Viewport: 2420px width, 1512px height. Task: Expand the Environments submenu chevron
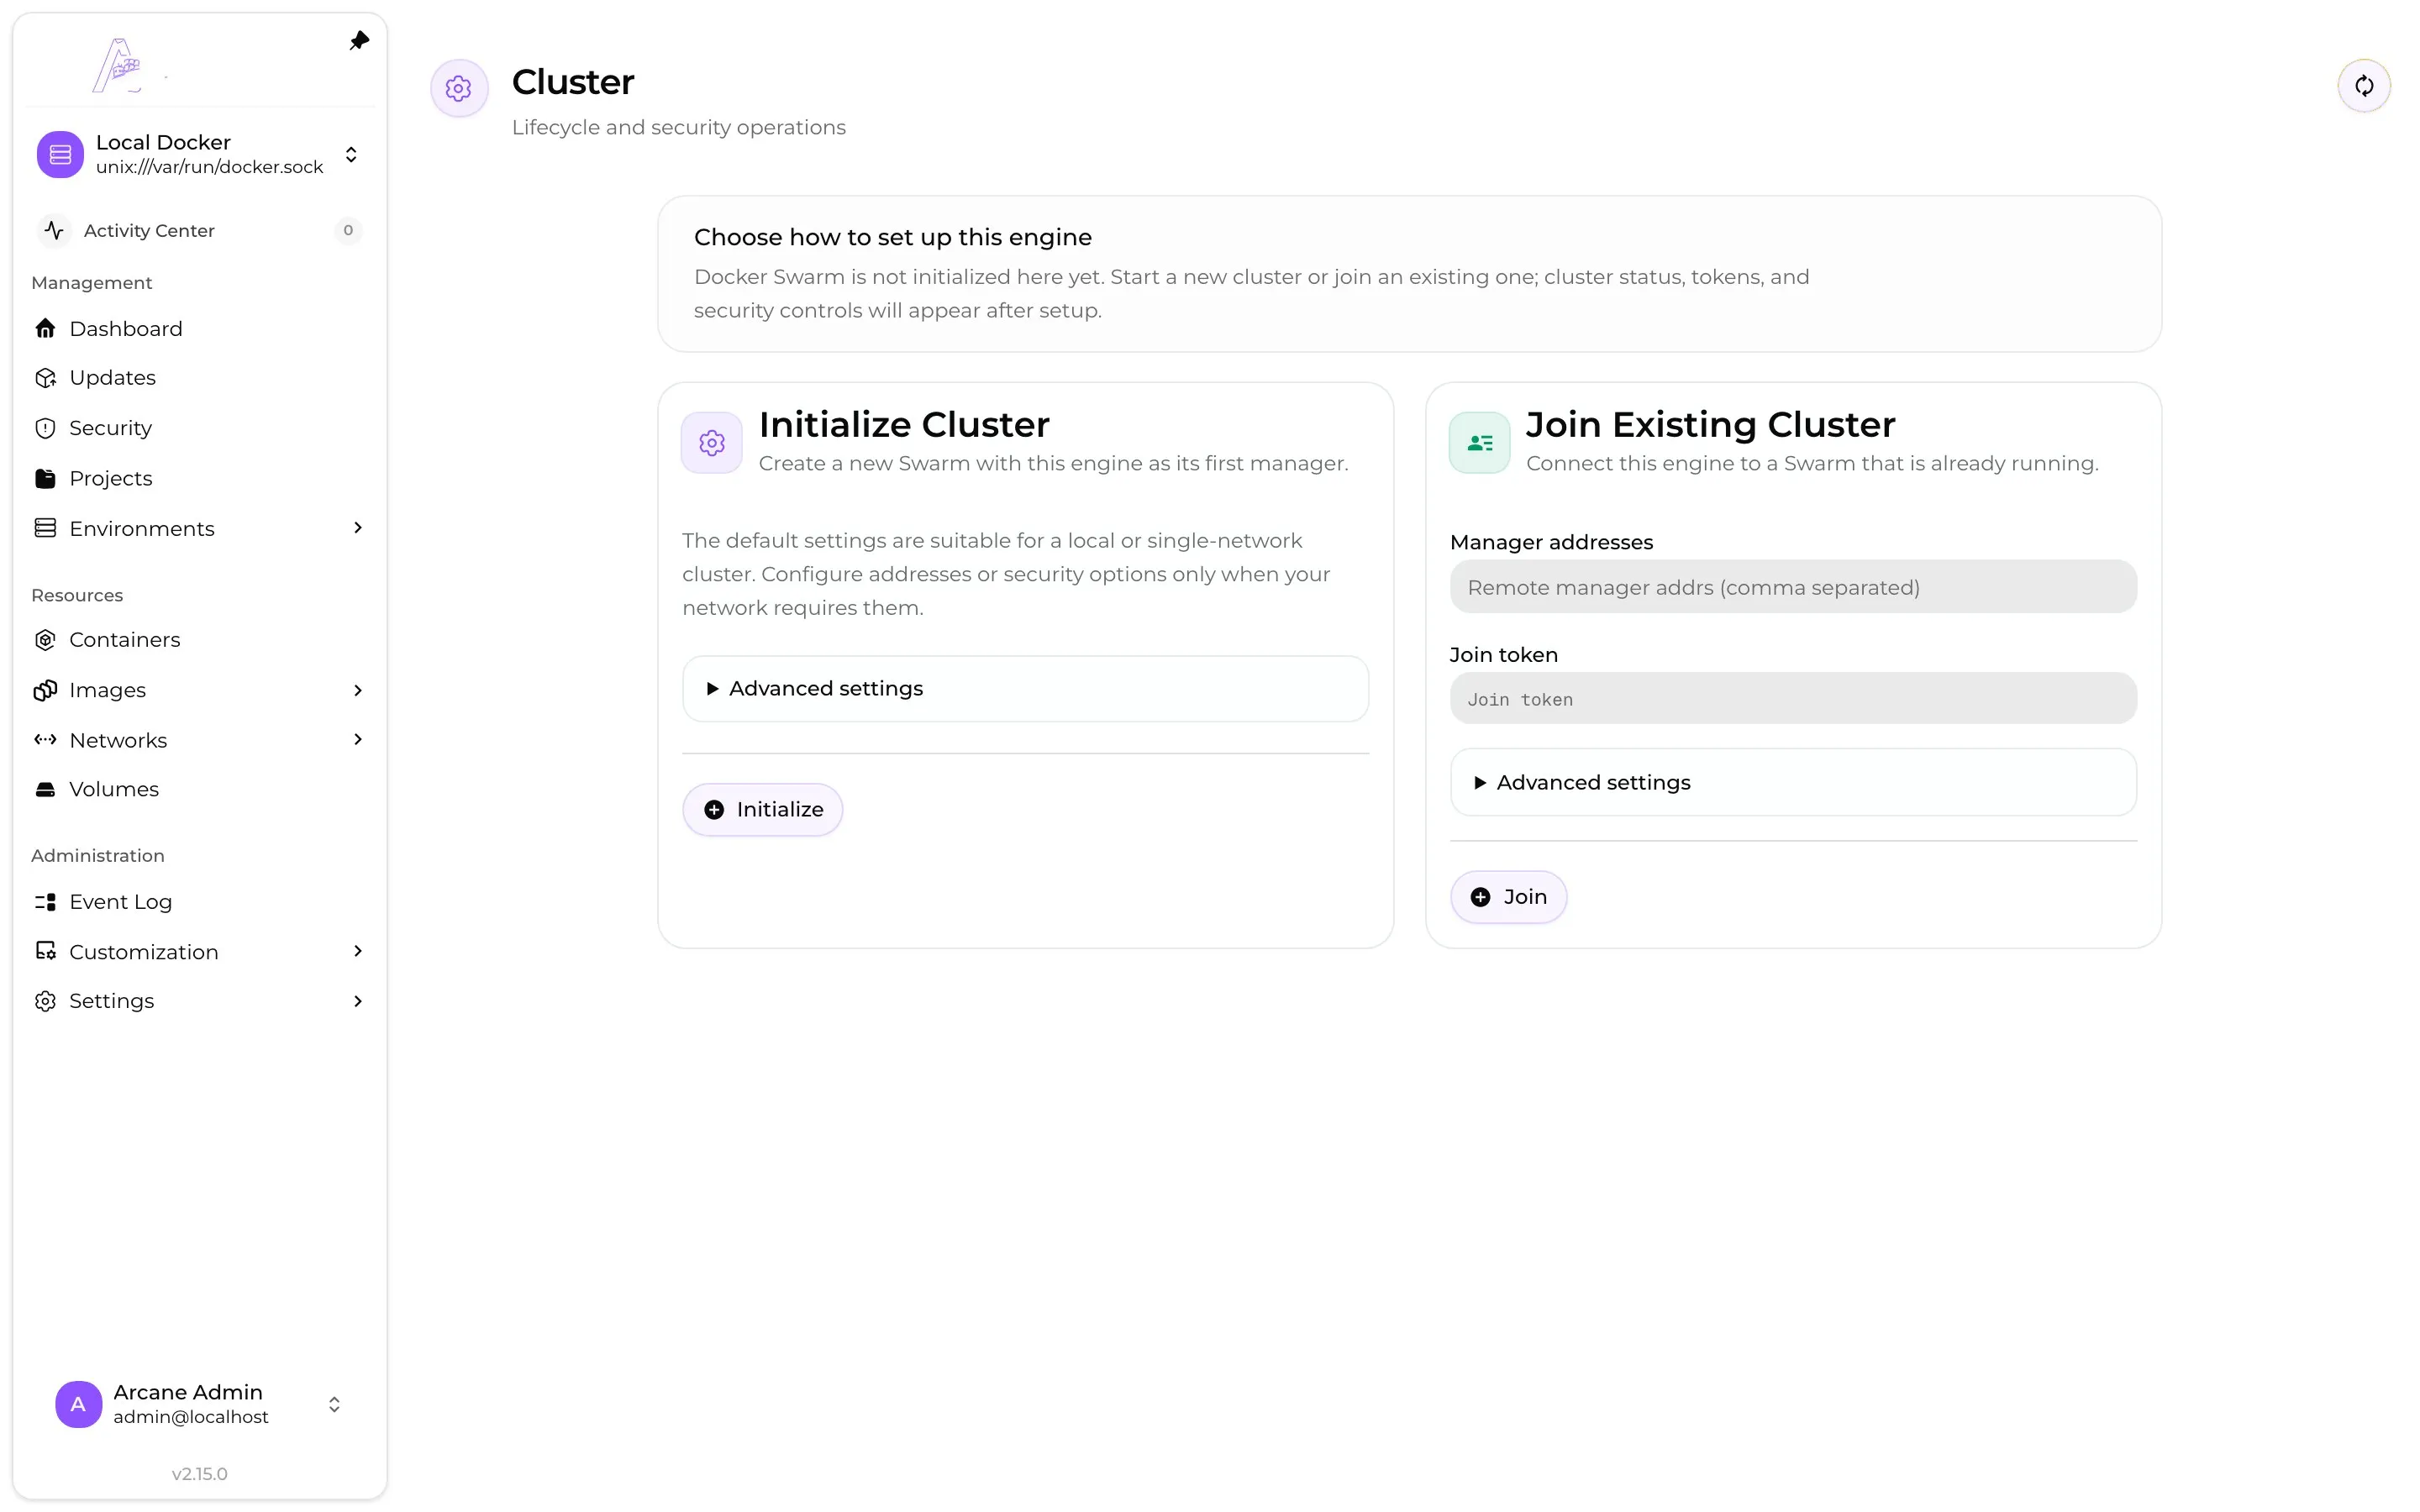point(358,528)
